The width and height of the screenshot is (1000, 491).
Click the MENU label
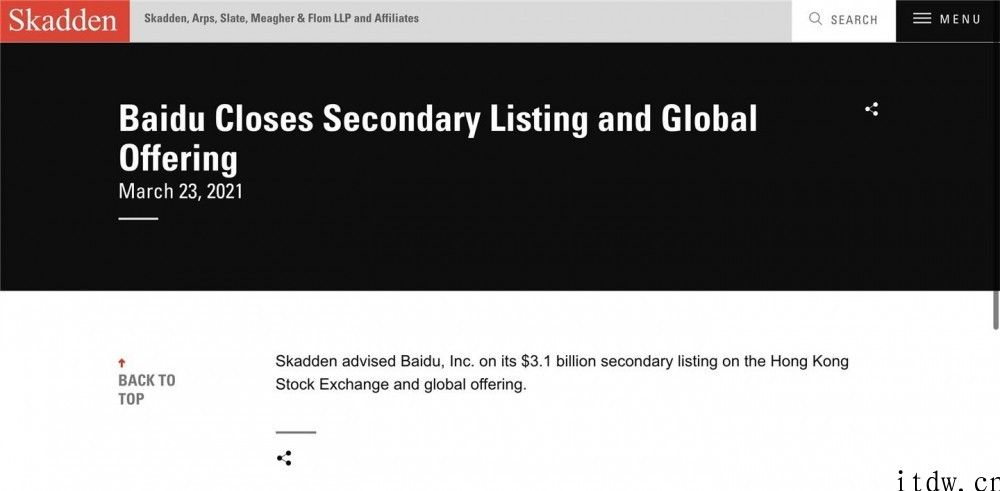pyautogui.click(x=960, y=19)
